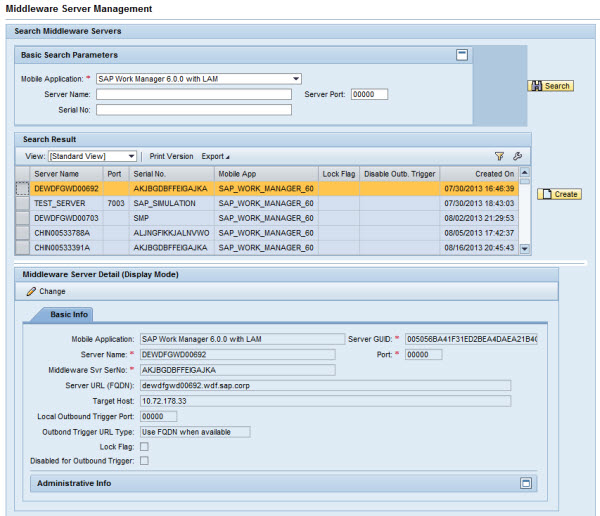Select row selector for DEWDFGWD00703
Screen dimensions: 600x516
tap(22, 218)
